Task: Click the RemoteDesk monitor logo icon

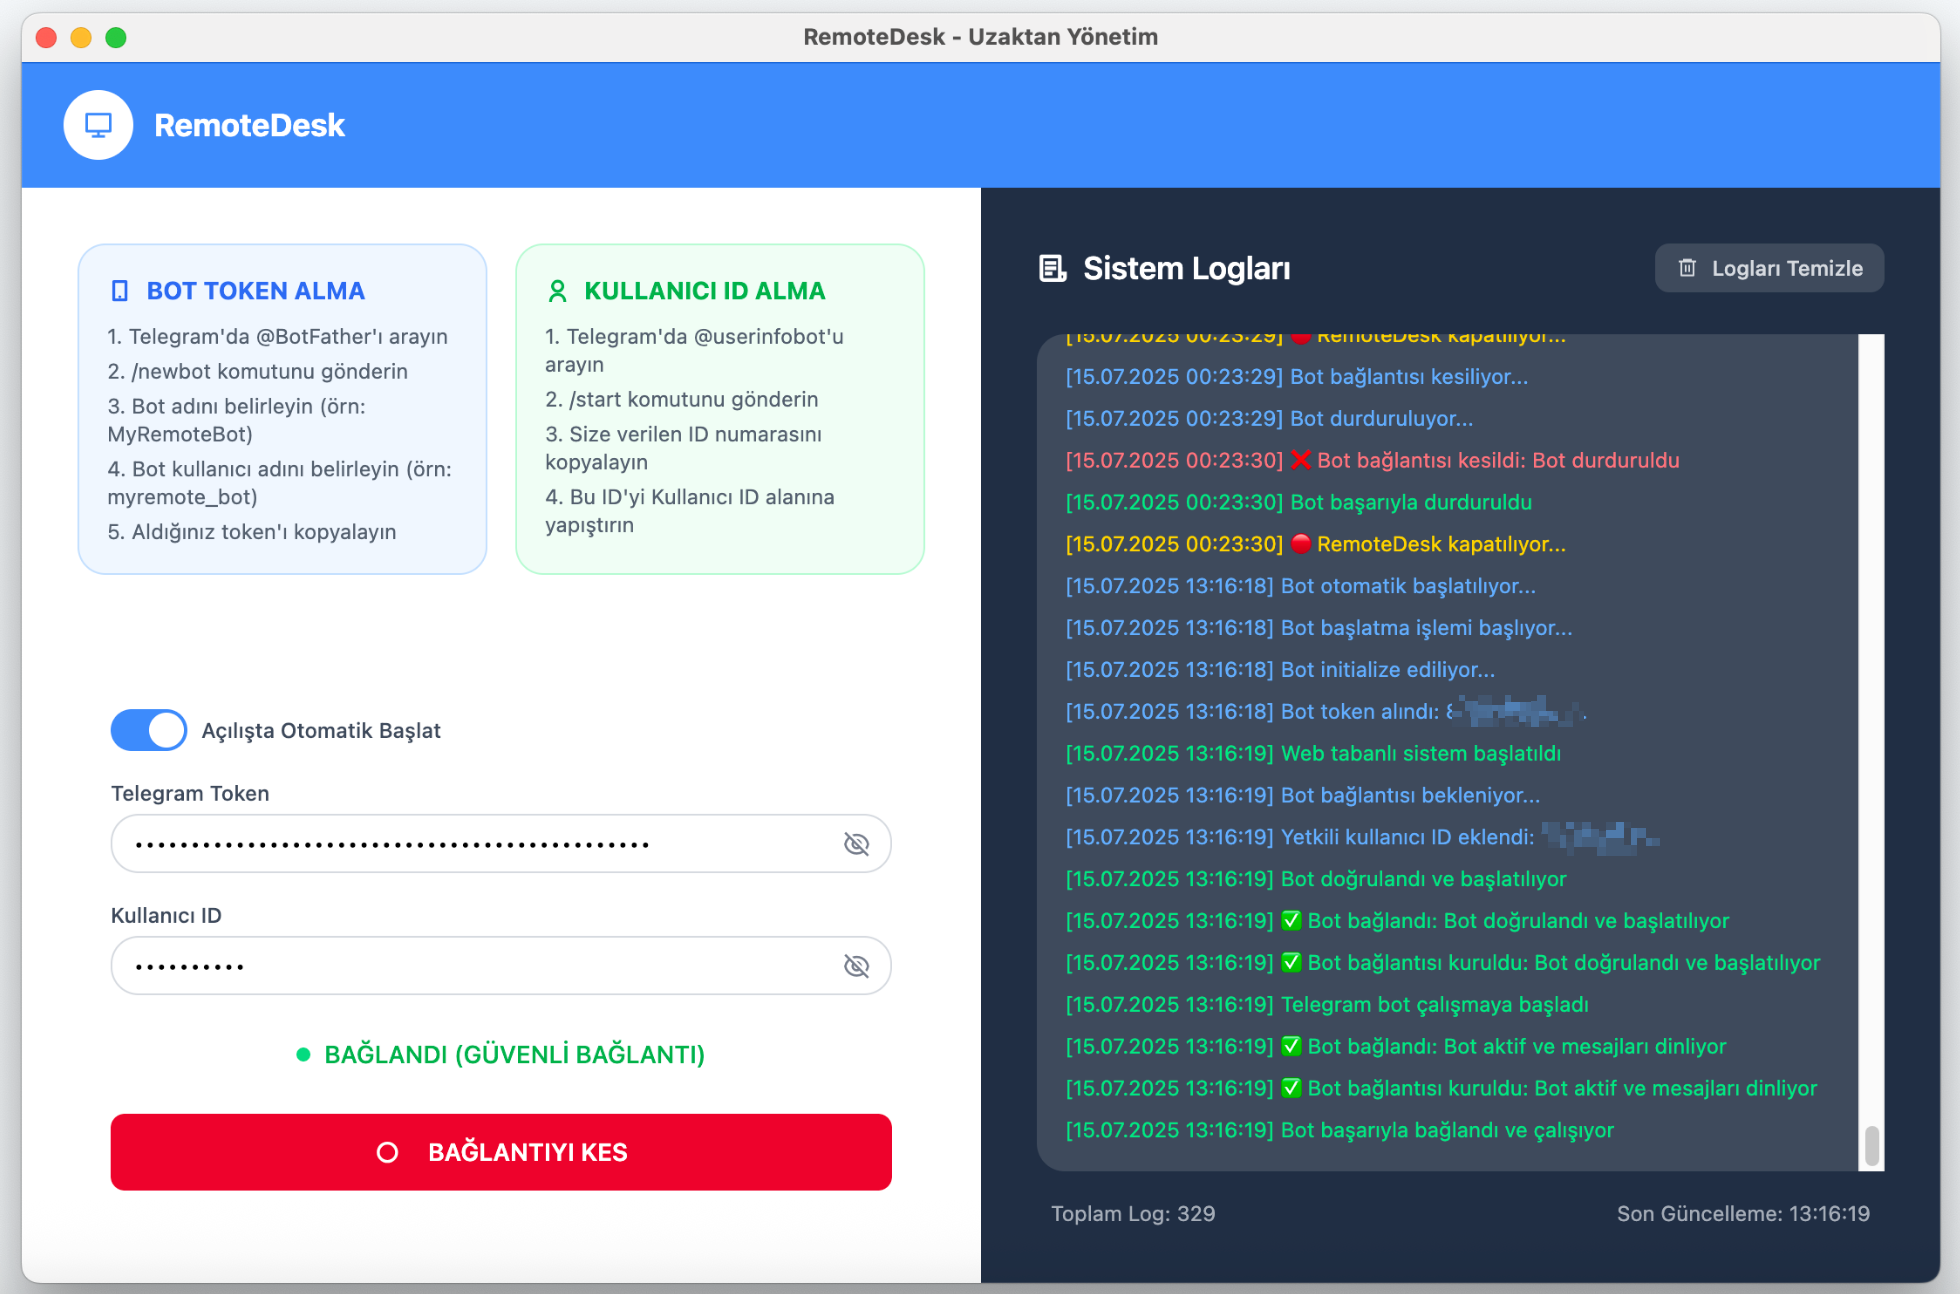Action: (x=98, y=125)
